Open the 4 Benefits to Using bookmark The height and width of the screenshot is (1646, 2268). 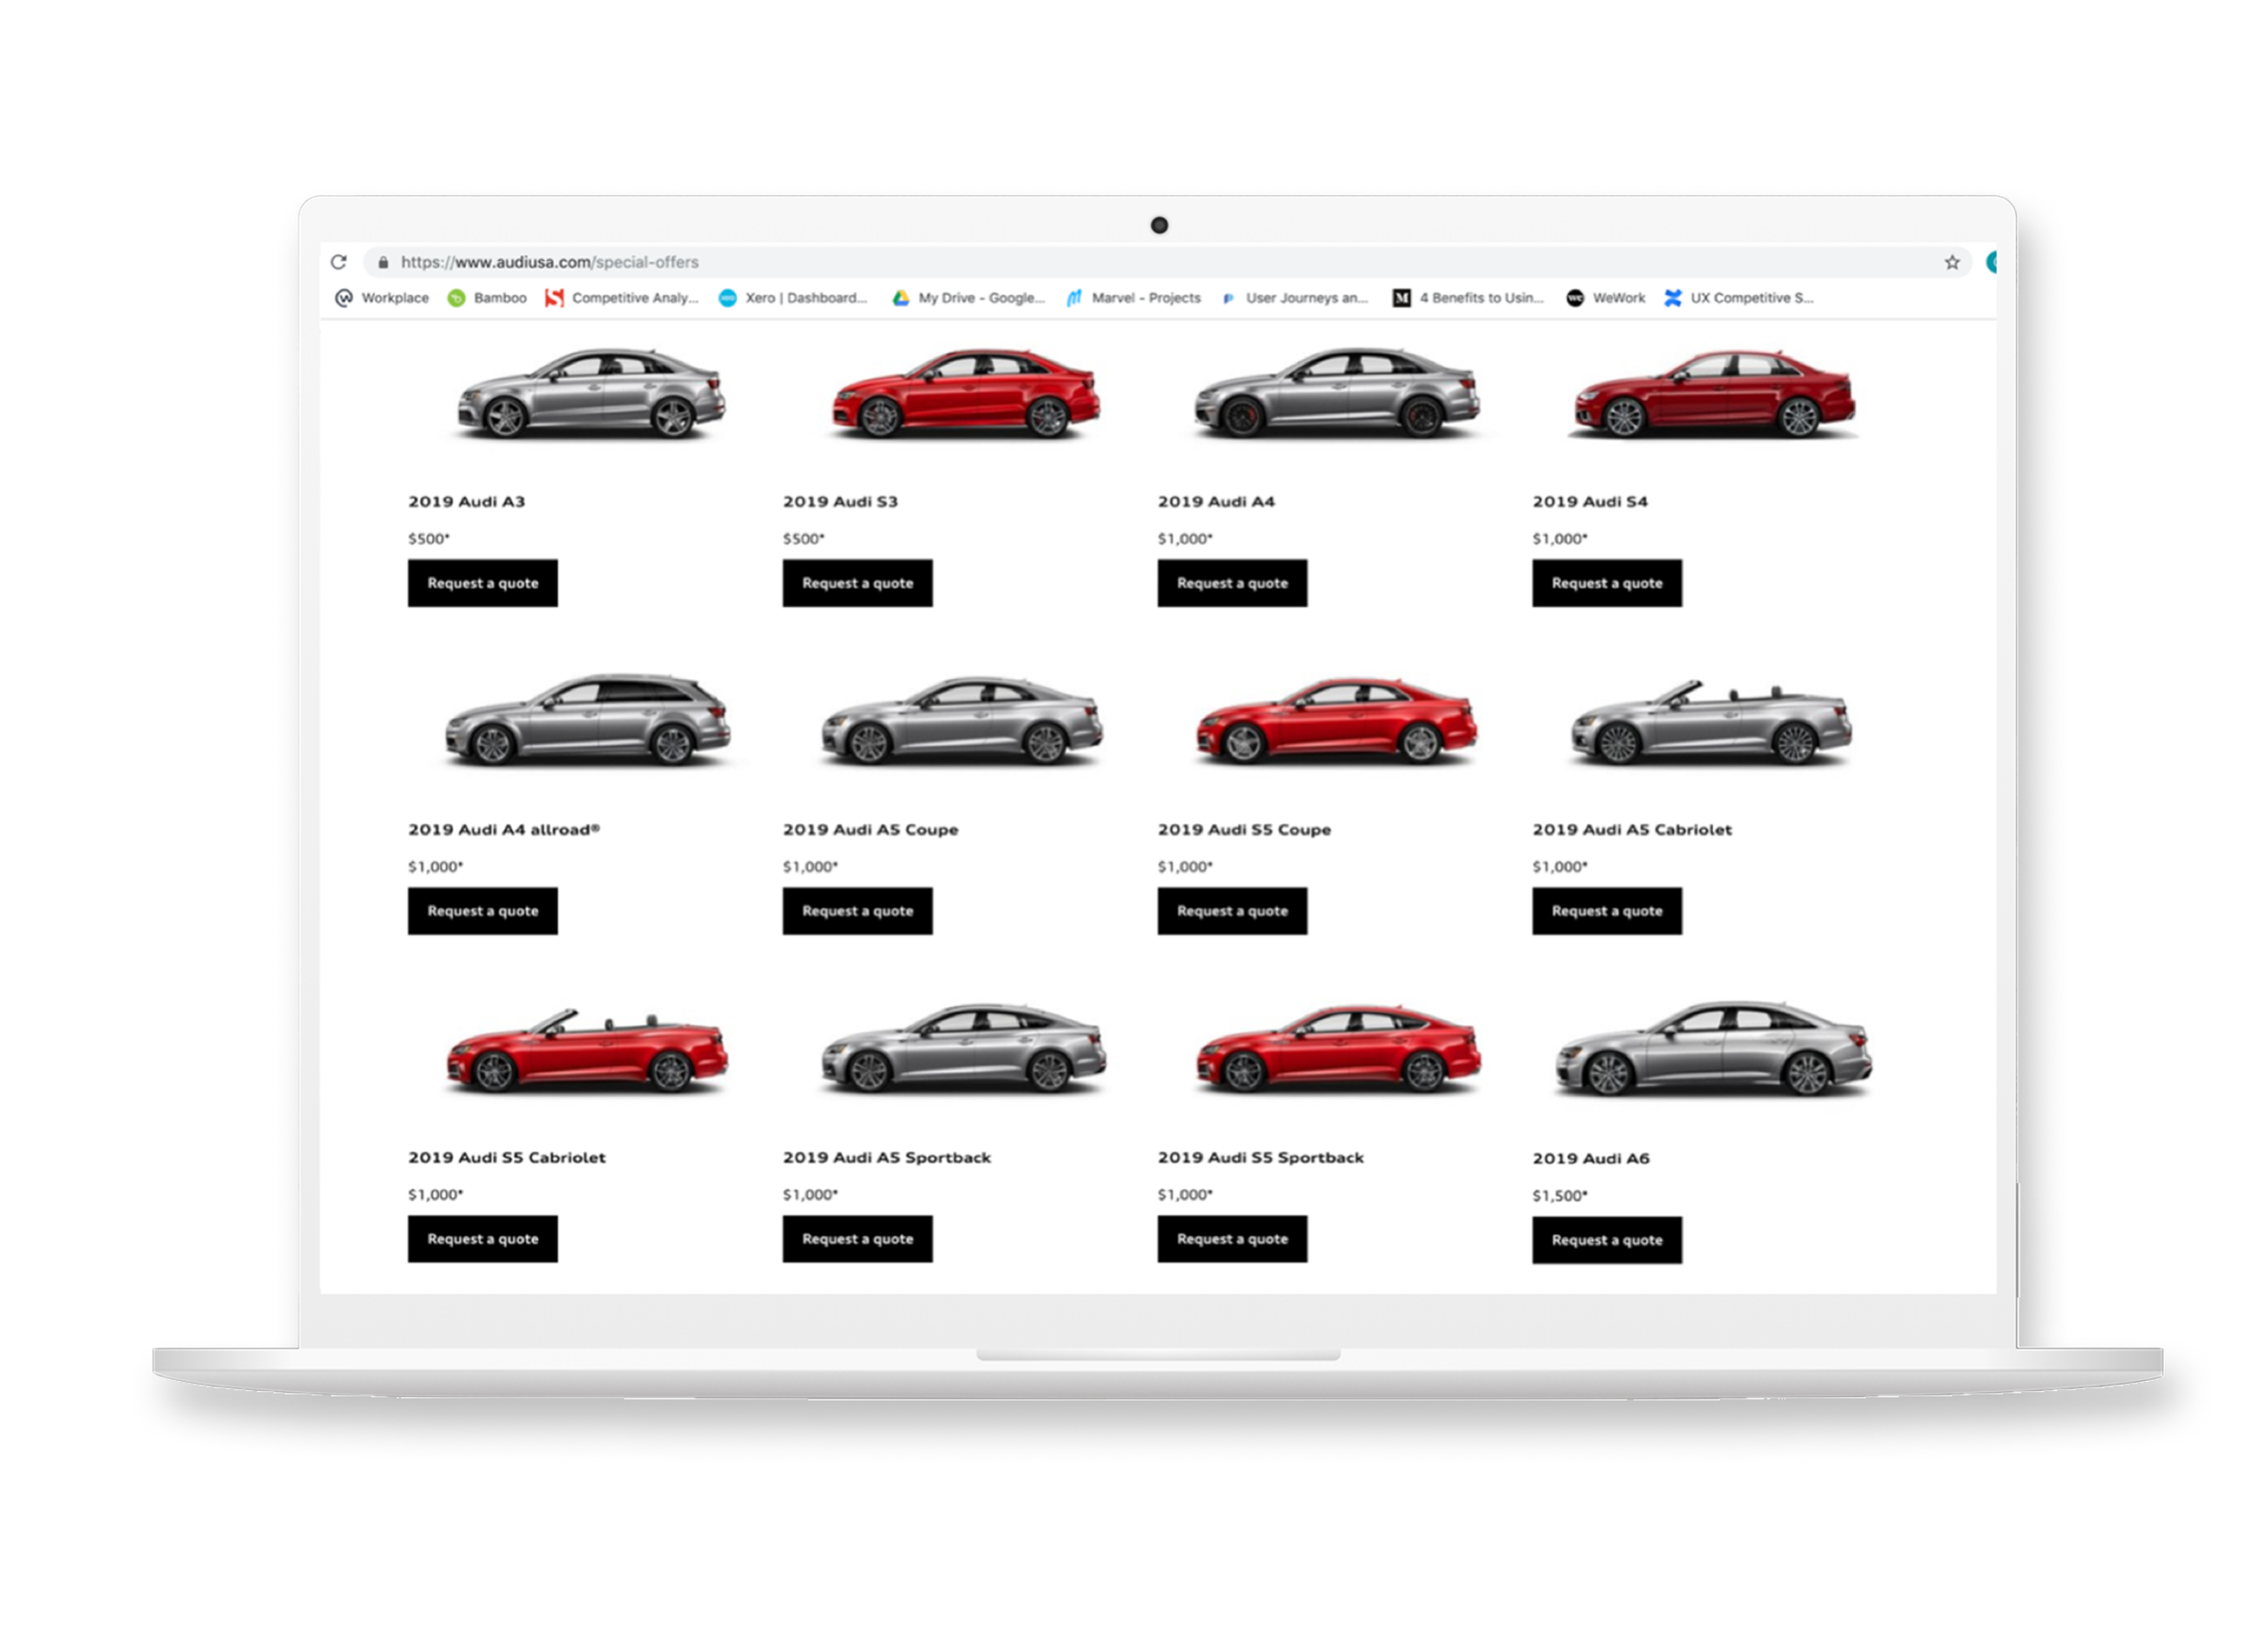click(x=1468, y=298)
